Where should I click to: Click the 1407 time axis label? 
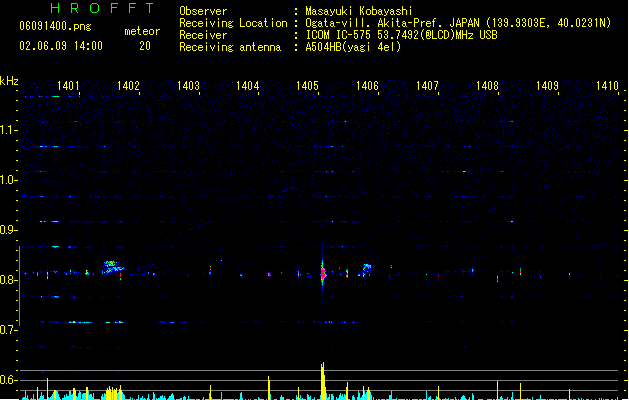pyautogui.click(x=427, y=86)
